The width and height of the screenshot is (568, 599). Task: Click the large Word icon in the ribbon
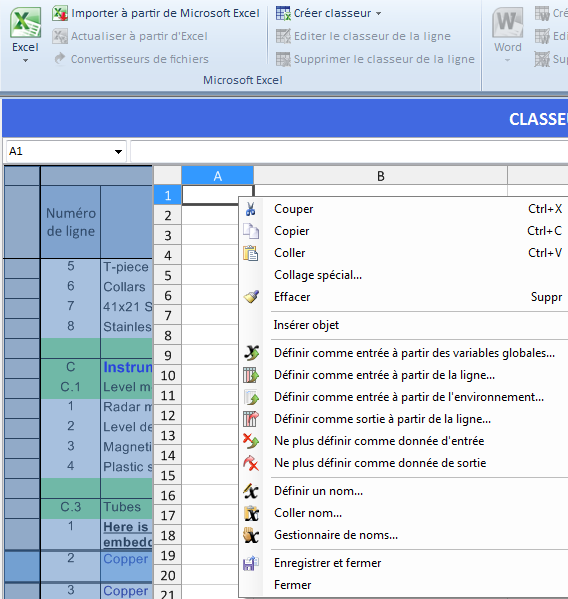point(507,23)
